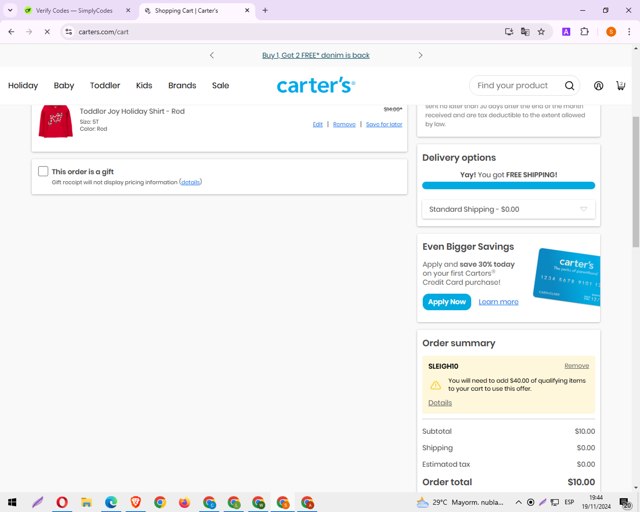Focus the Find your product search field
Viewport: 640px width, 512px height.
[518, 85]
